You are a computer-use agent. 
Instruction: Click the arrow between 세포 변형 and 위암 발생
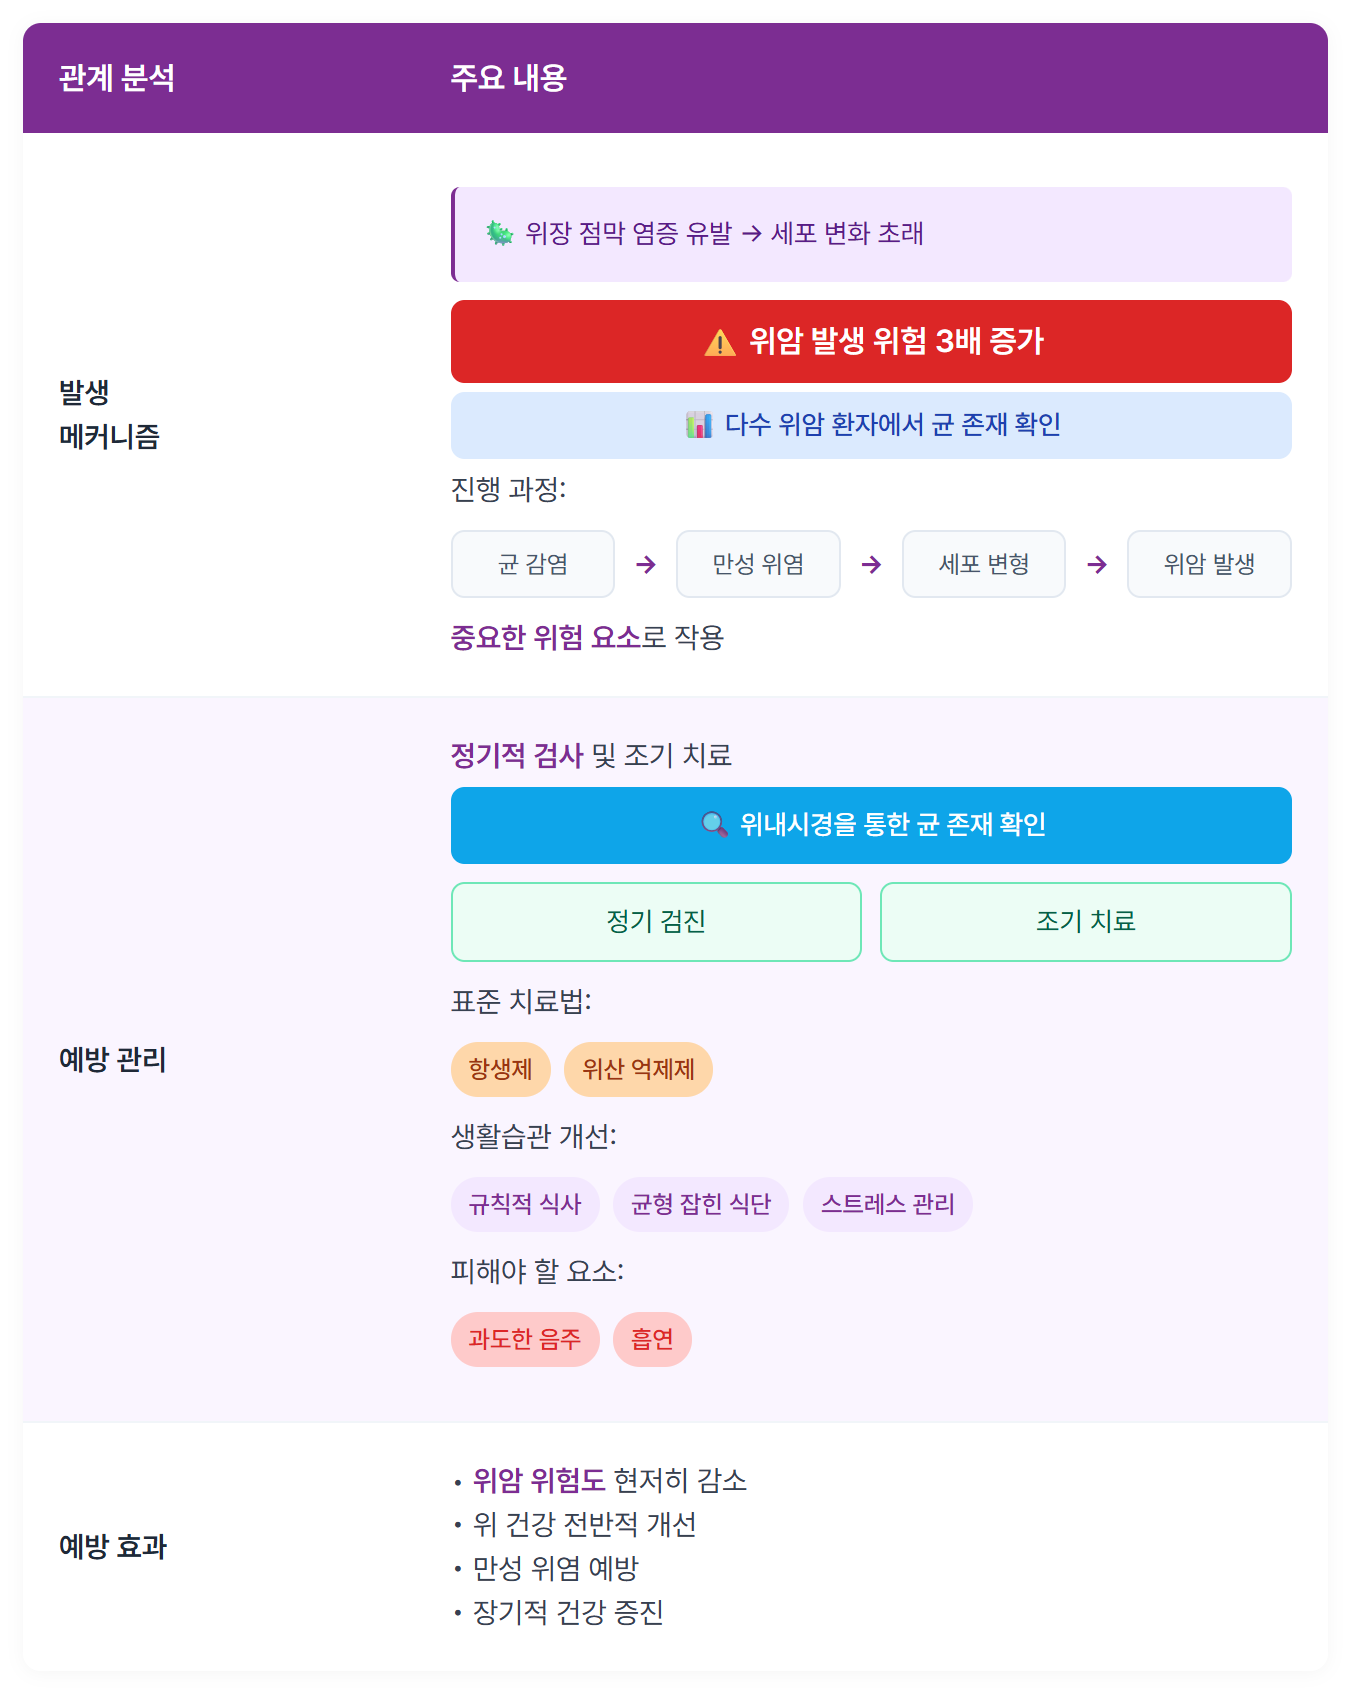(x=1097, y=565)
